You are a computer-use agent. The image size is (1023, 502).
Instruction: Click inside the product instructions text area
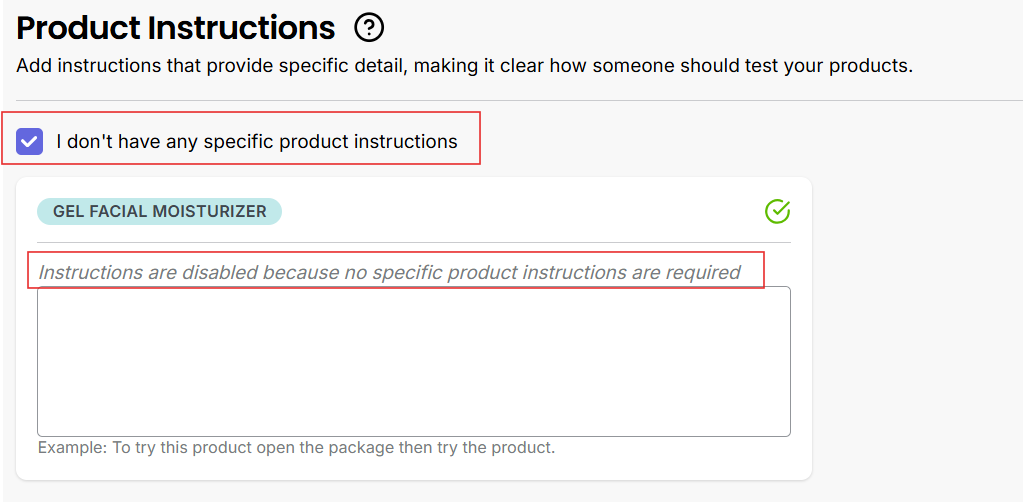point(413,360)
